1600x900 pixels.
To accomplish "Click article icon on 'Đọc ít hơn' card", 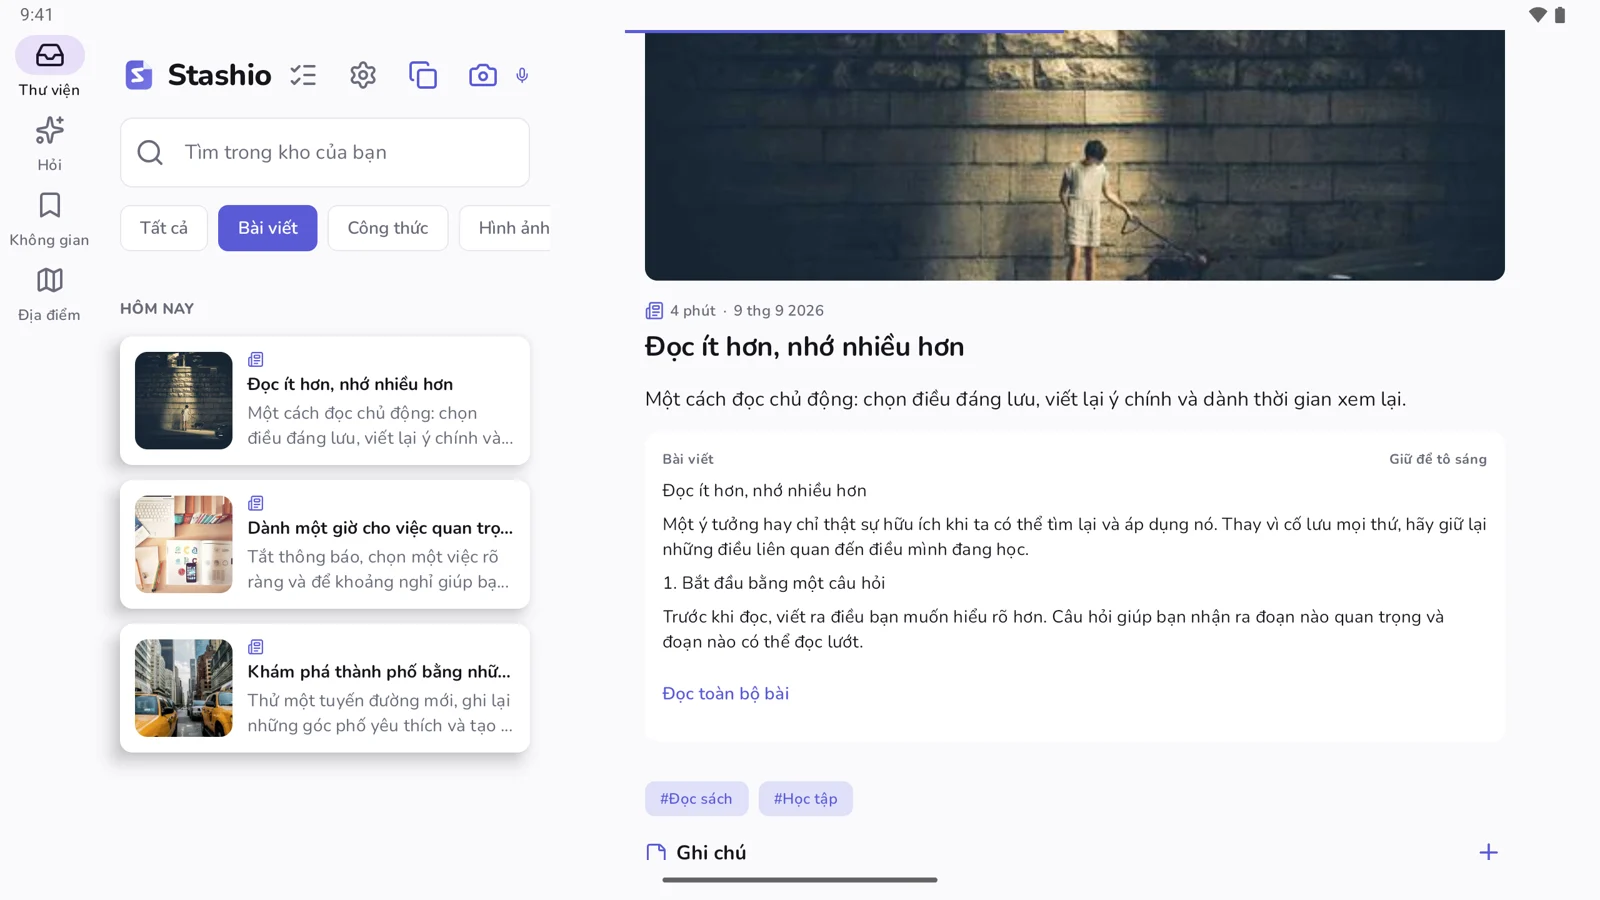I will 256,359.
